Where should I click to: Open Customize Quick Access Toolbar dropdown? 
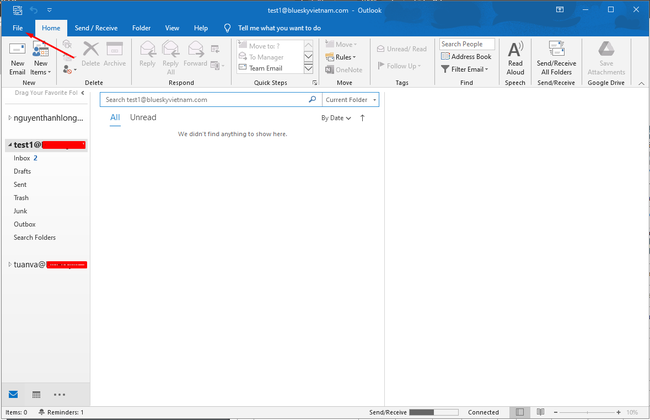pyautogui.click(x=49, y=10)
